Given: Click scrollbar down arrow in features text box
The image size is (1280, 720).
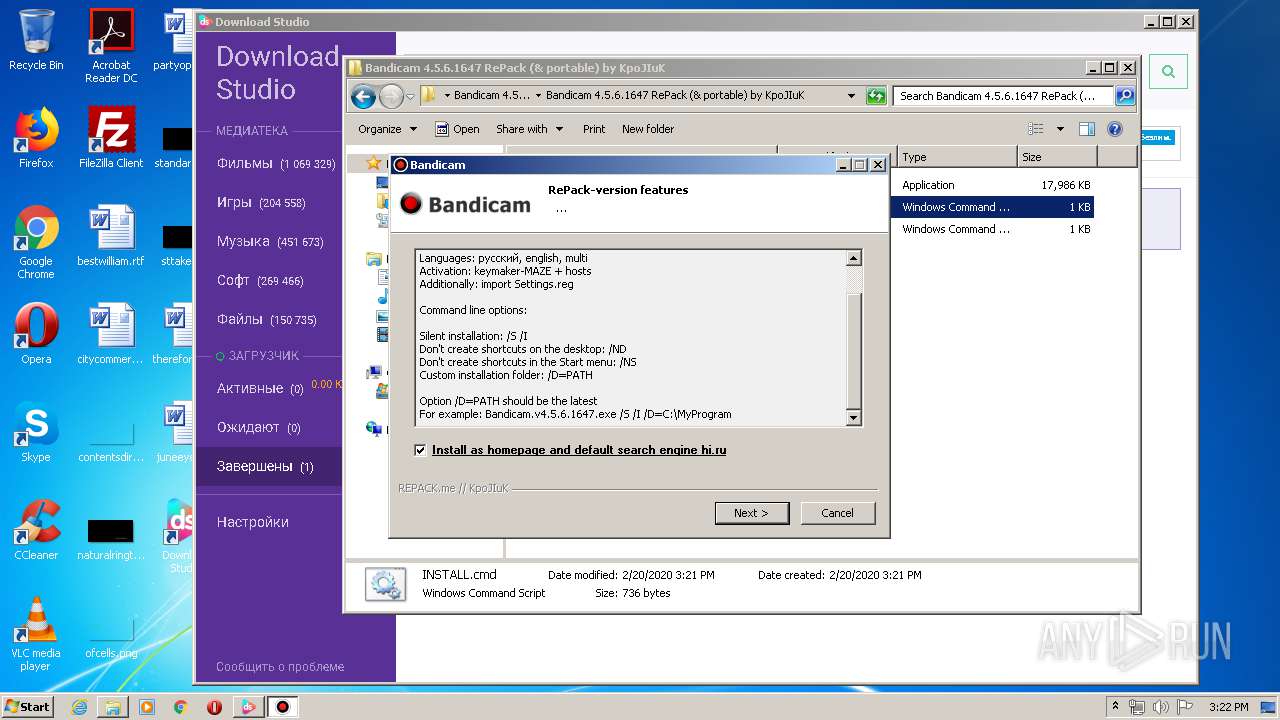Looking at the screenshot, I should [853, 417].
